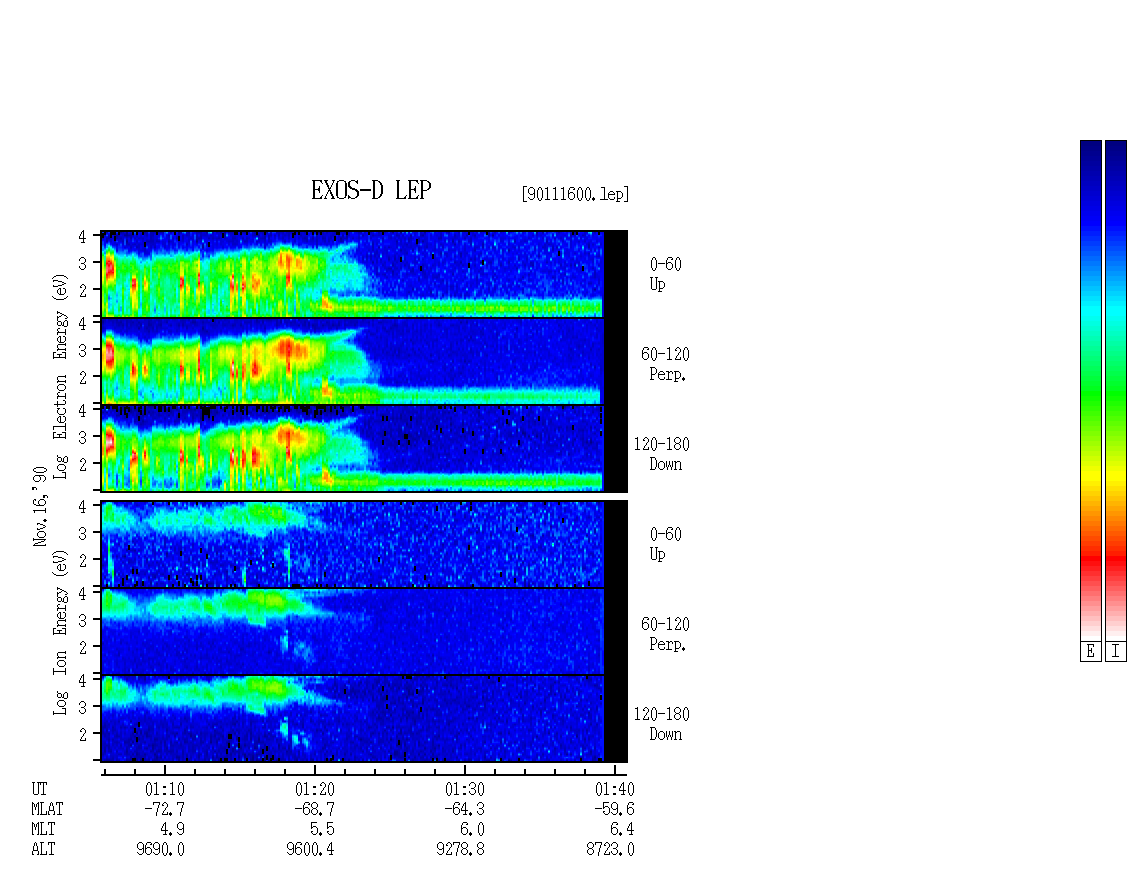Click the 120-180 Down label beside electron panels
The image size is (1130, 875).
(x=662, y=454)
